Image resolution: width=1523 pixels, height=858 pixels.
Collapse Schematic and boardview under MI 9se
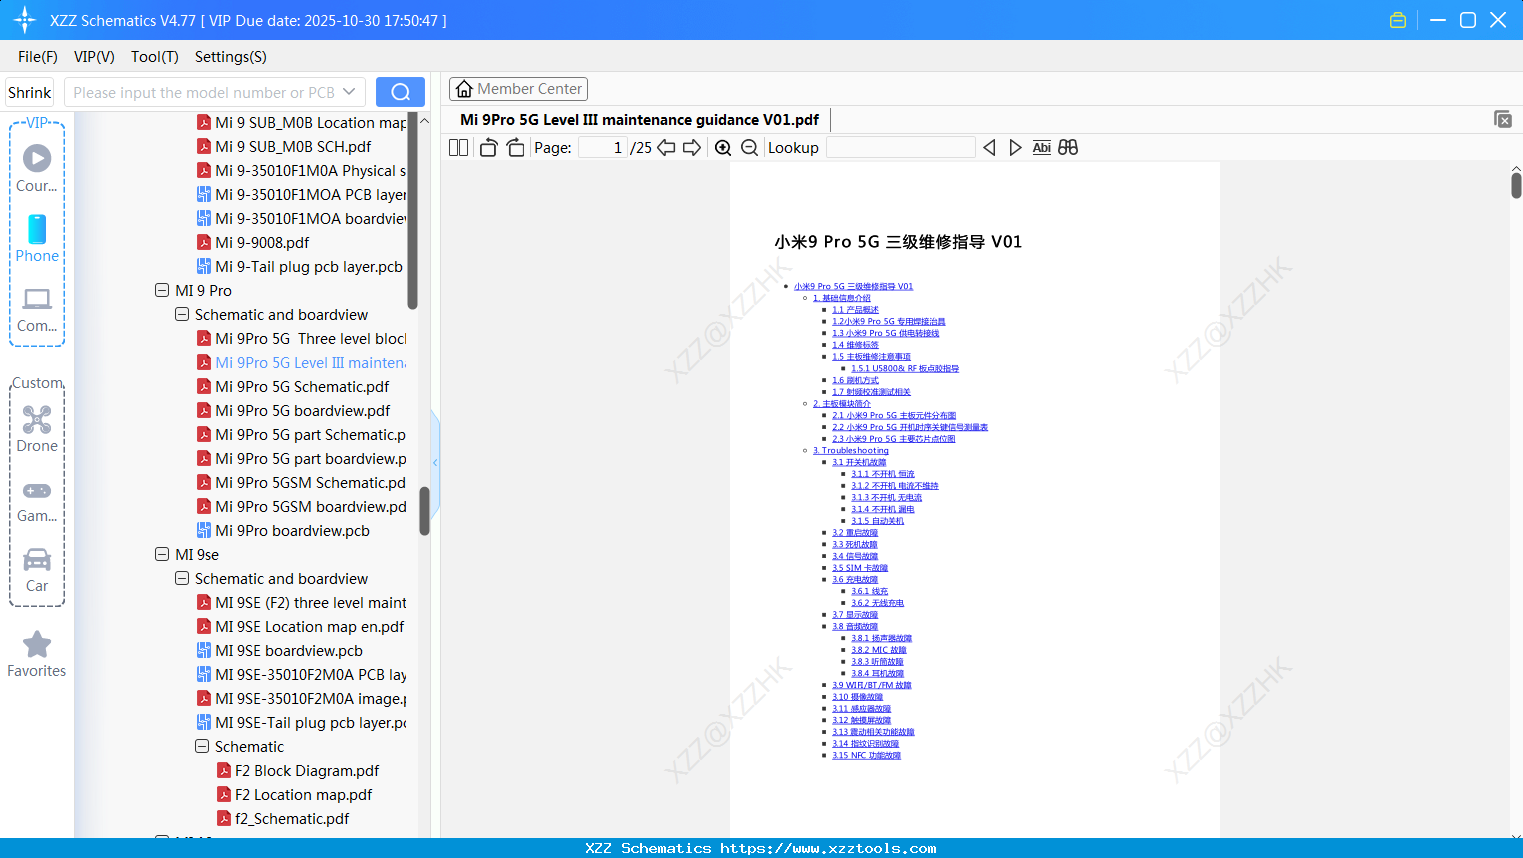click(x=182, y=578)
